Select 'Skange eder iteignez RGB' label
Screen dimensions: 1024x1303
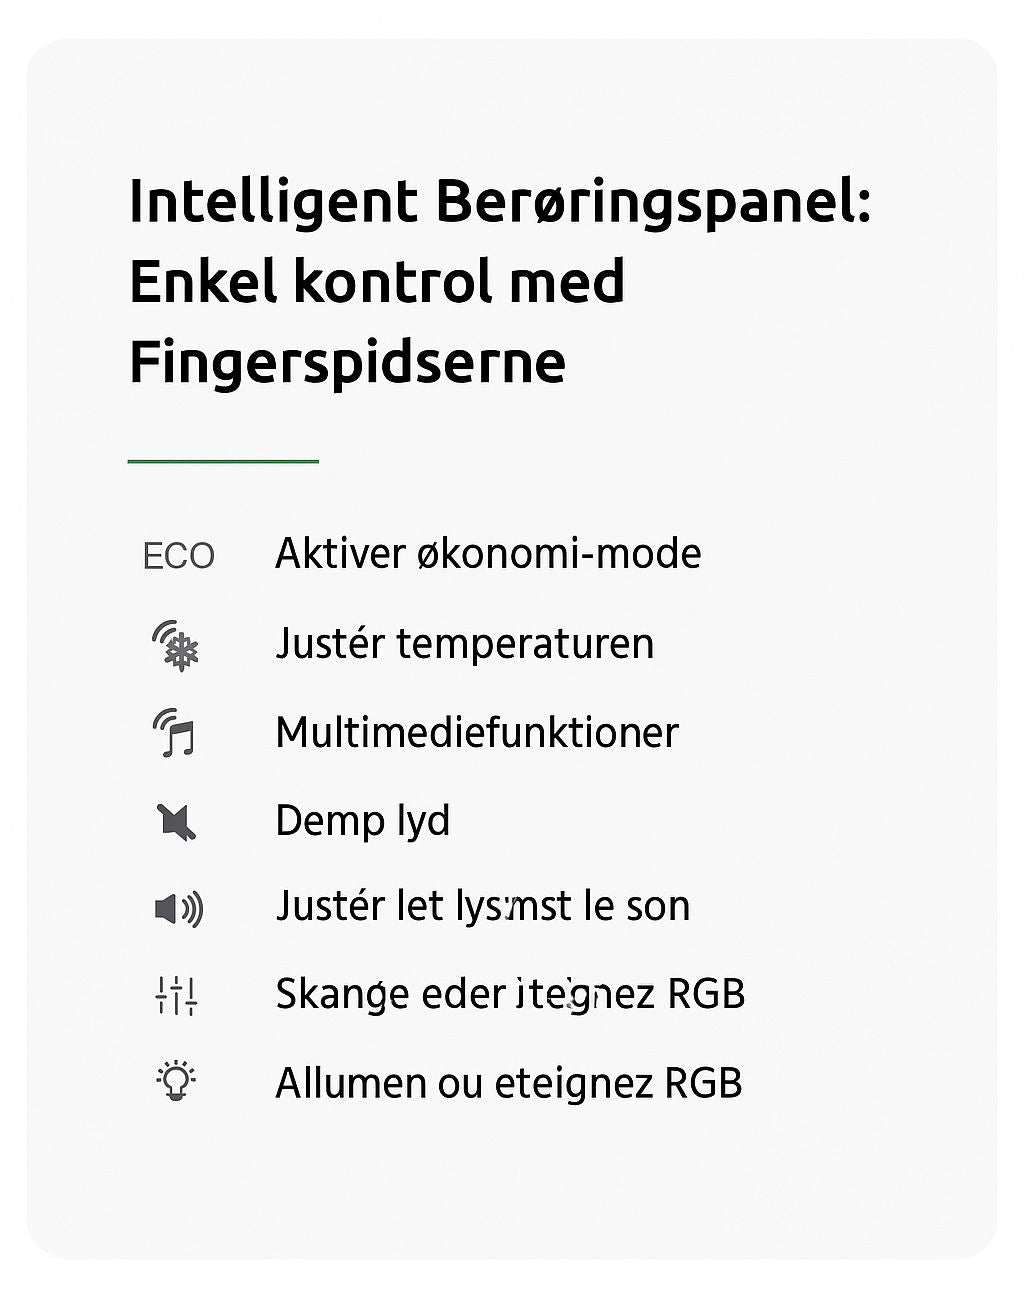[510, 994]
